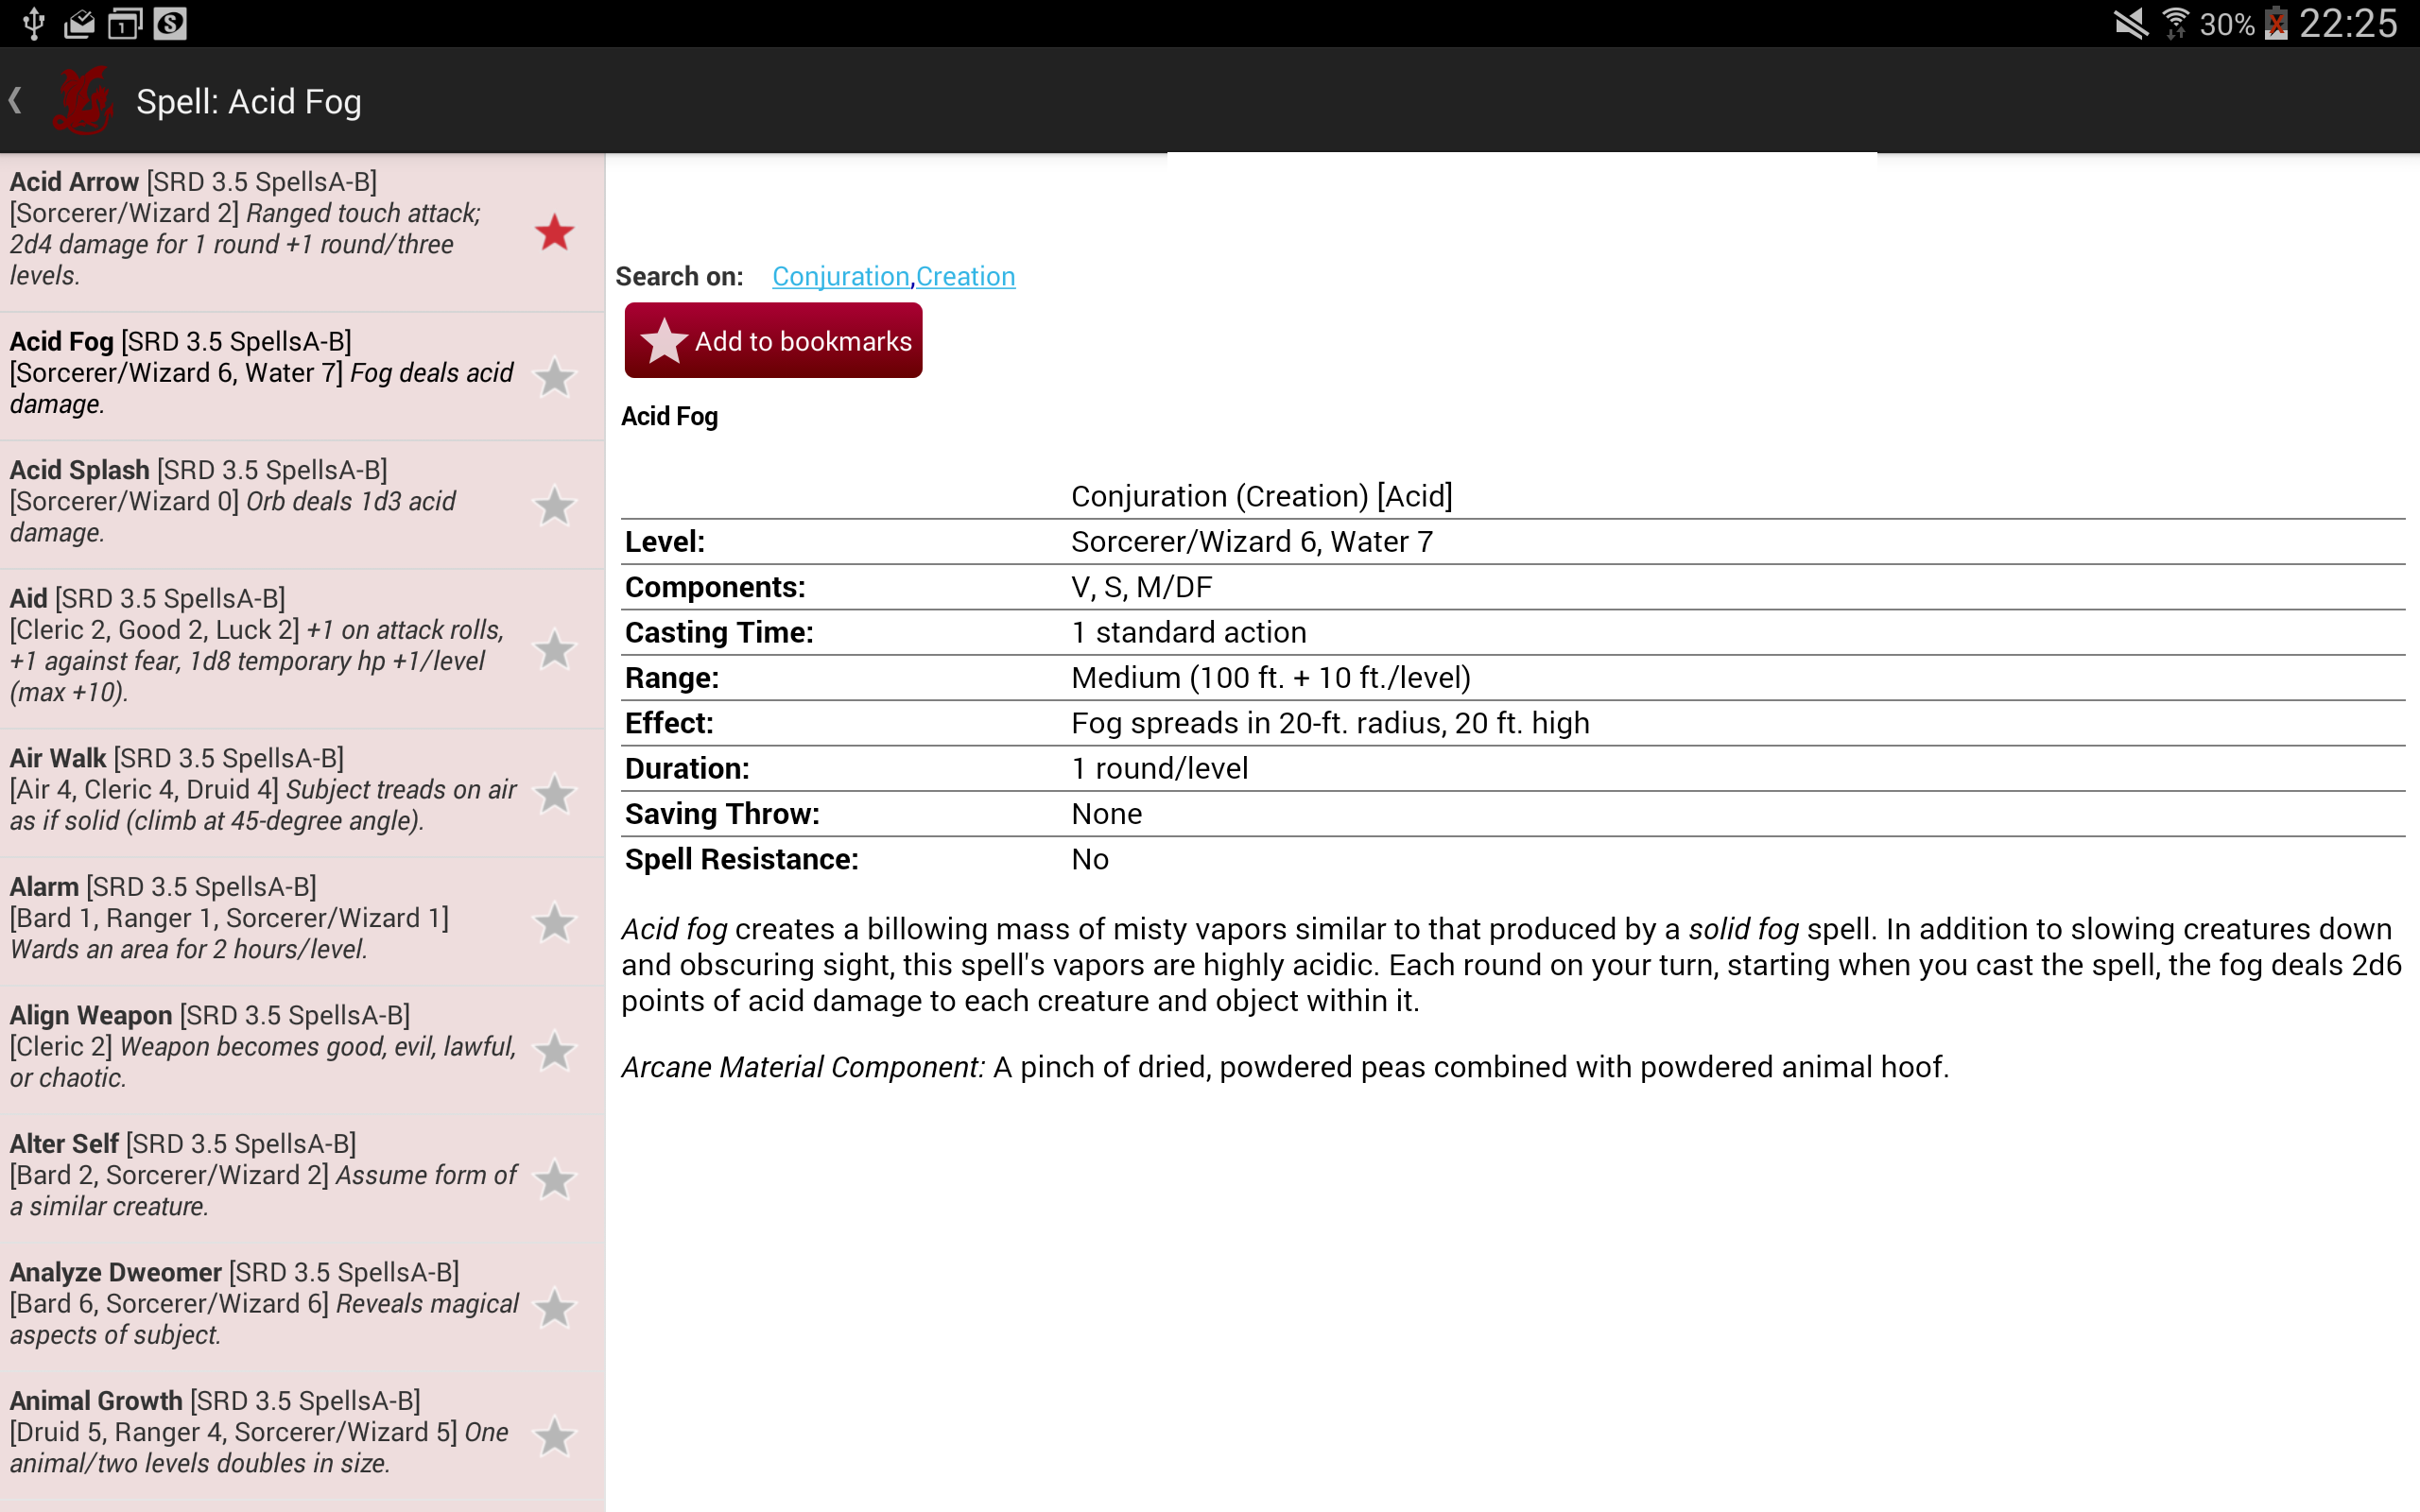Tap the italic 'solid fog' reference in description
The image size is (2420, 1512).
tap(1742, 929)
